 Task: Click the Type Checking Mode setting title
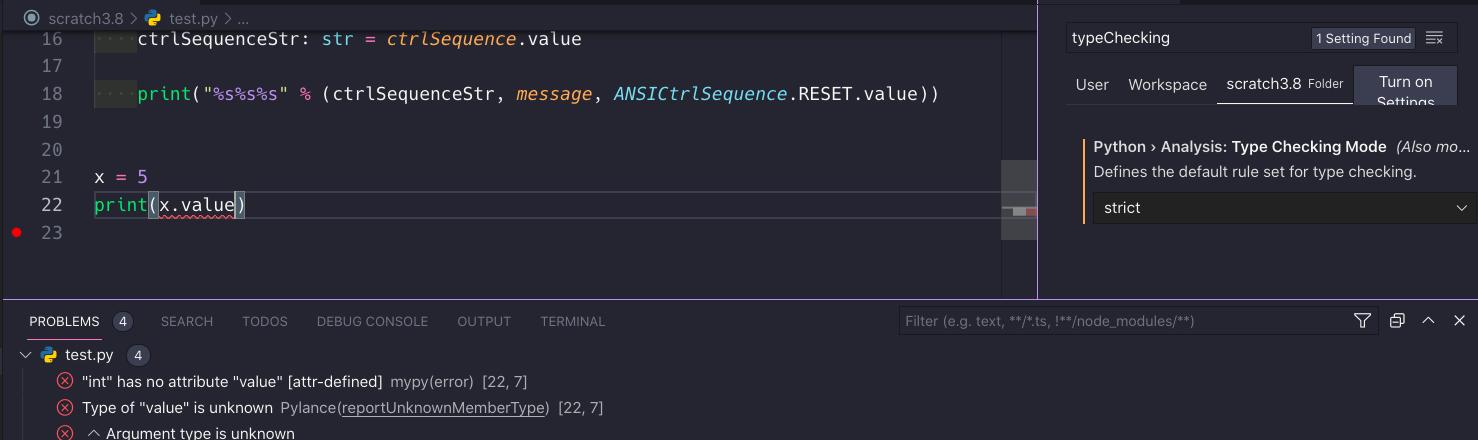coord(1240,147)
